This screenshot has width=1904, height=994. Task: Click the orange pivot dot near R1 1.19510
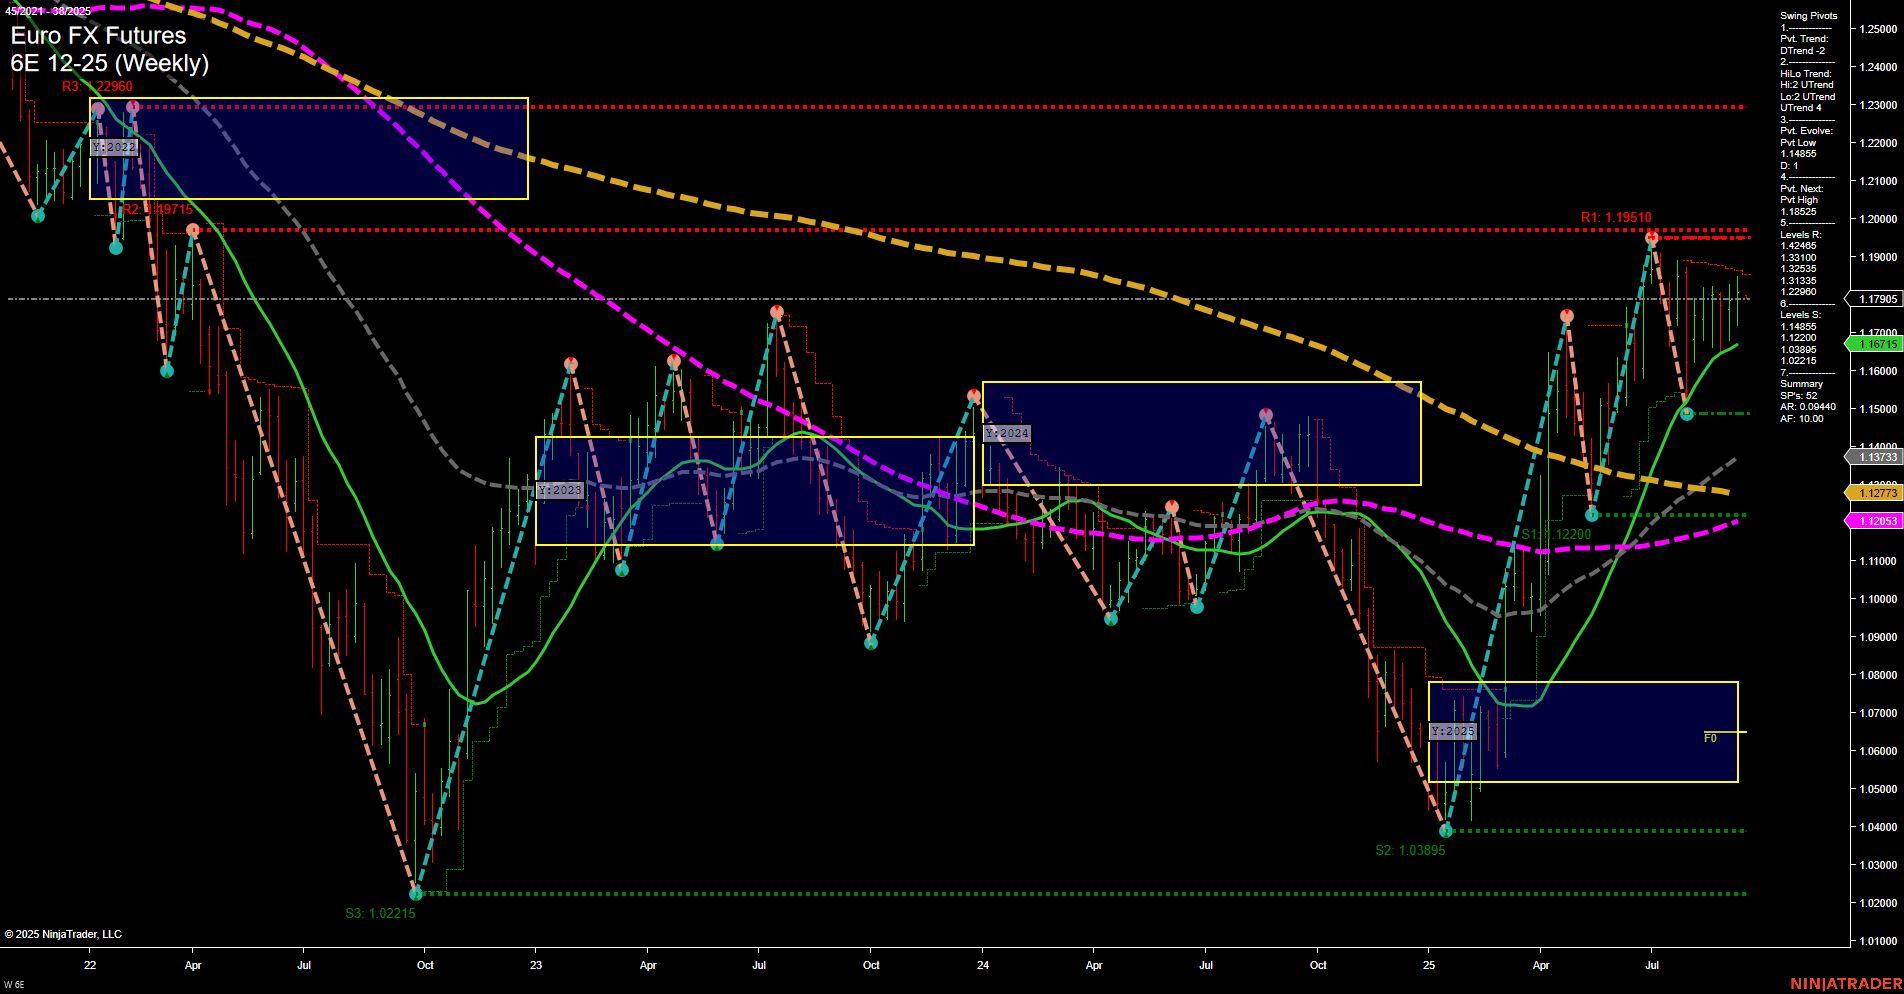click(x=1649, y=238)
